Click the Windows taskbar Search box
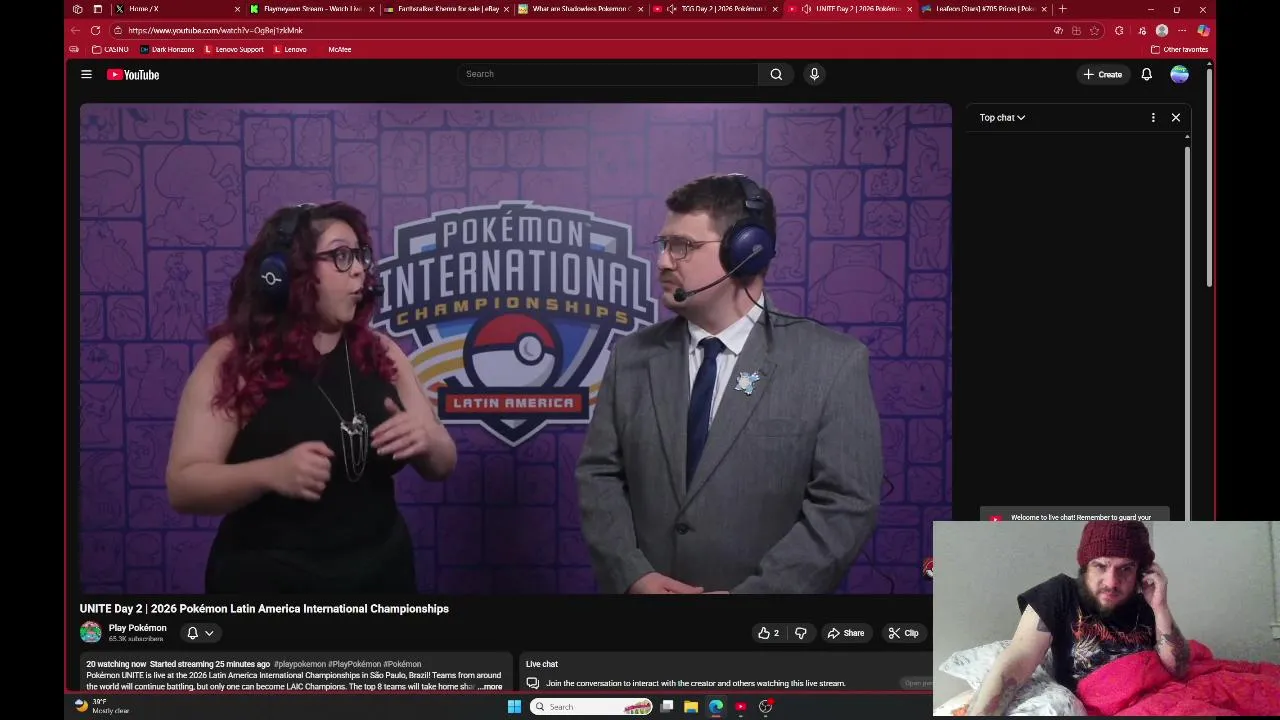 click(x=590, y=706)
